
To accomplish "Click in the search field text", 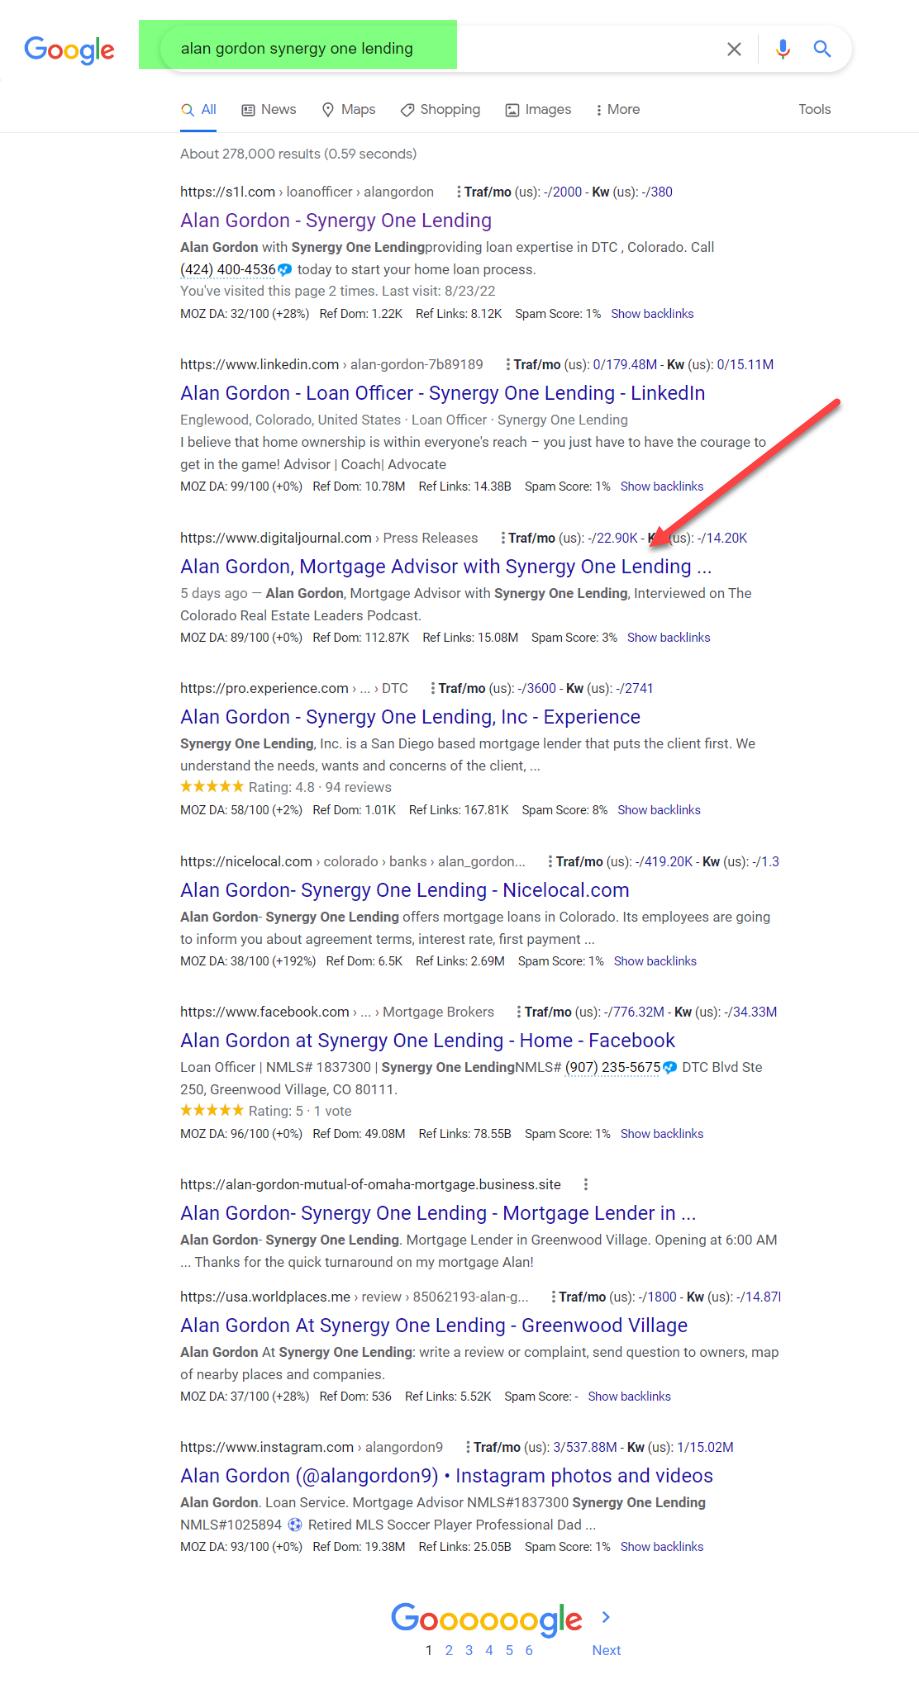I will click(x=297, y=48).
